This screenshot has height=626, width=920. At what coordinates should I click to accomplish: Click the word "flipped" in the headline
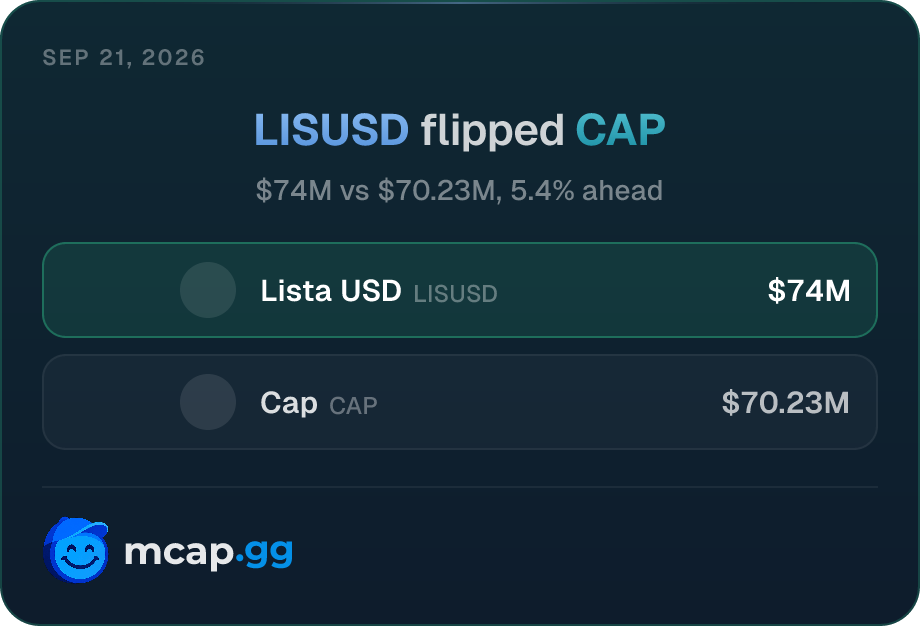[492, 131]
